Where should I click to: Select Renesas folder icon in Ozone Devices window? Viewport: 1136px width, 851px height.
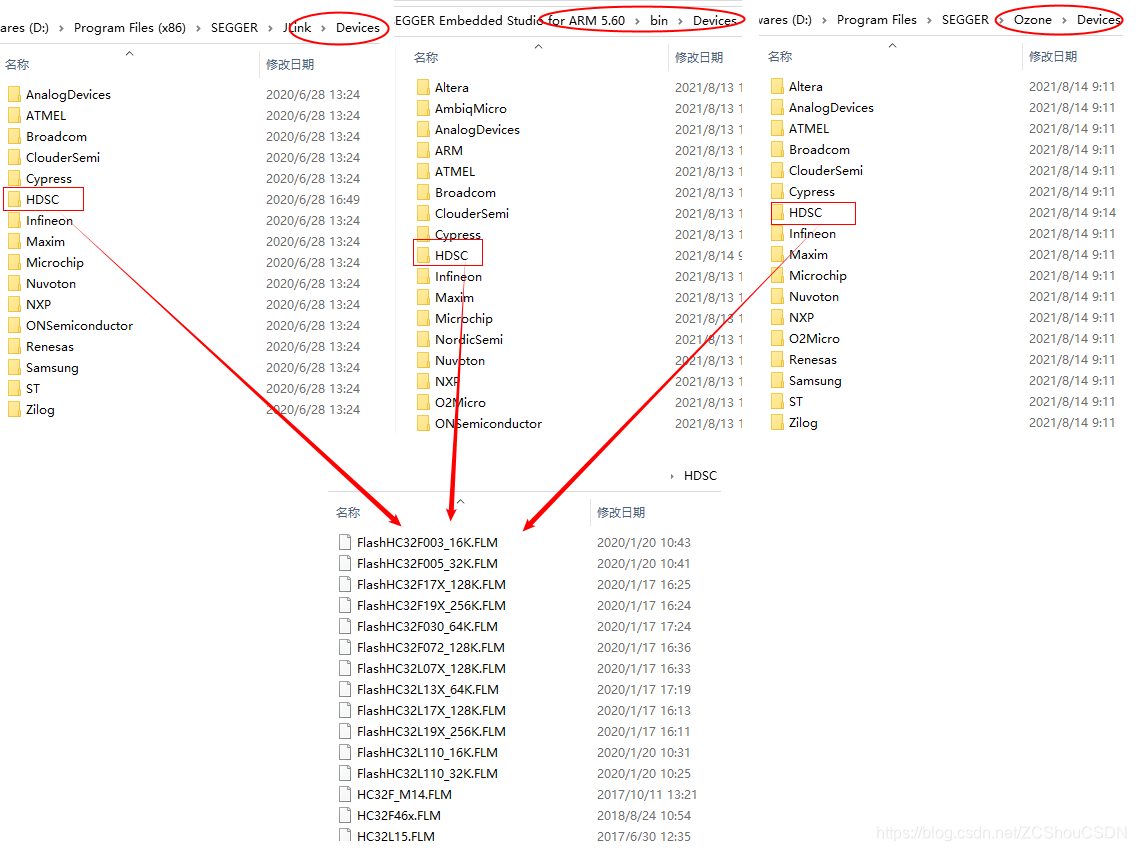[x=777, y=359]
